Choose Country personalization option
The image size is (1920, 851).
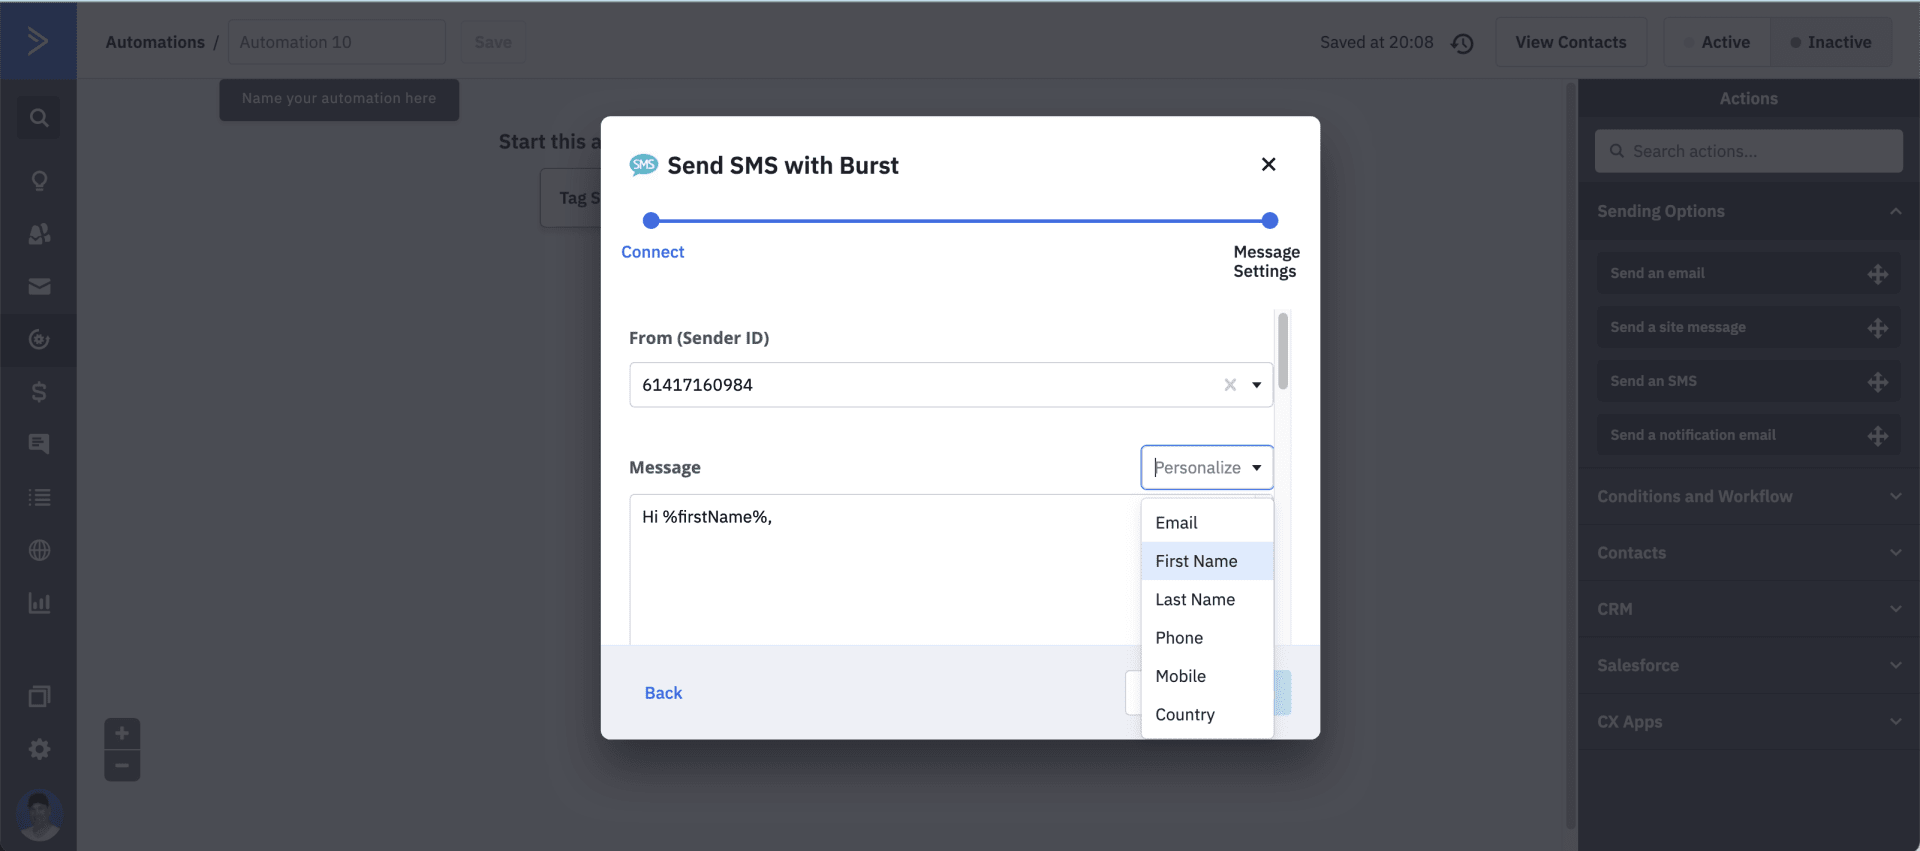click(x=1207, y=714)
